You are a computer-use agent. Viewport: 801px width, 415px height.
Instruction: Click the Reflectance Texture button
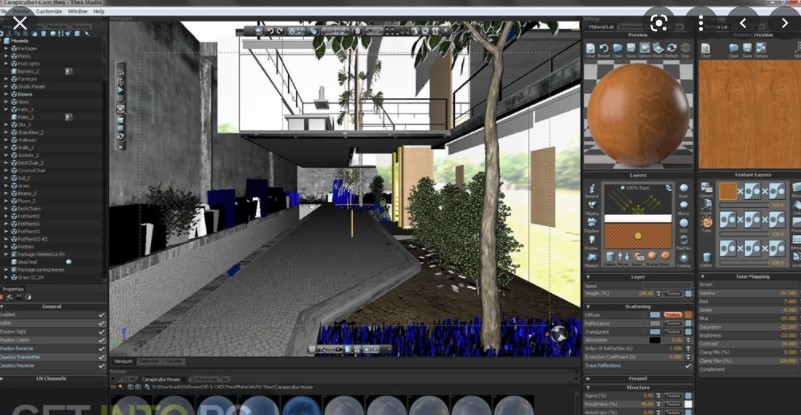coord(673,323)
